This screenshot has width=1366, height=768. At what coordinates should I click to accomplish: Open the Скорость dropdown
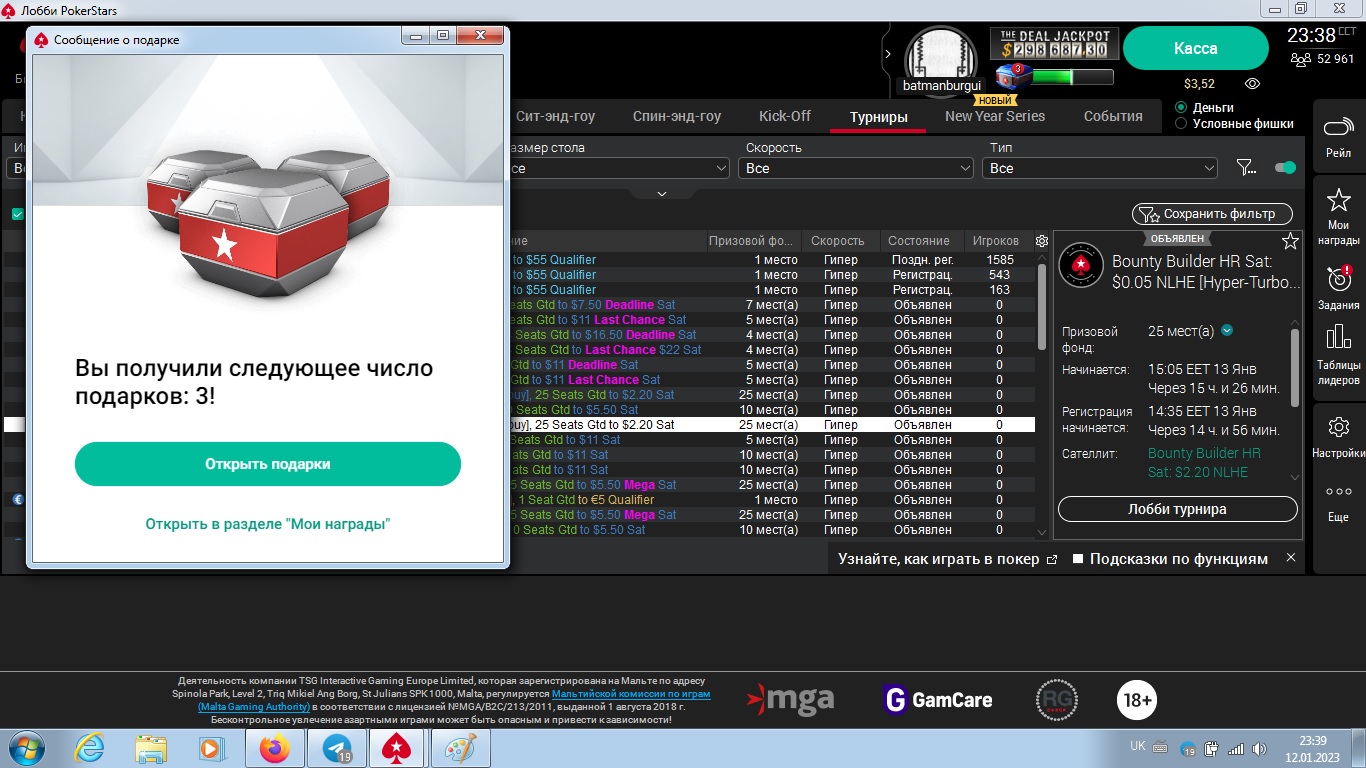tap(856, 168)
